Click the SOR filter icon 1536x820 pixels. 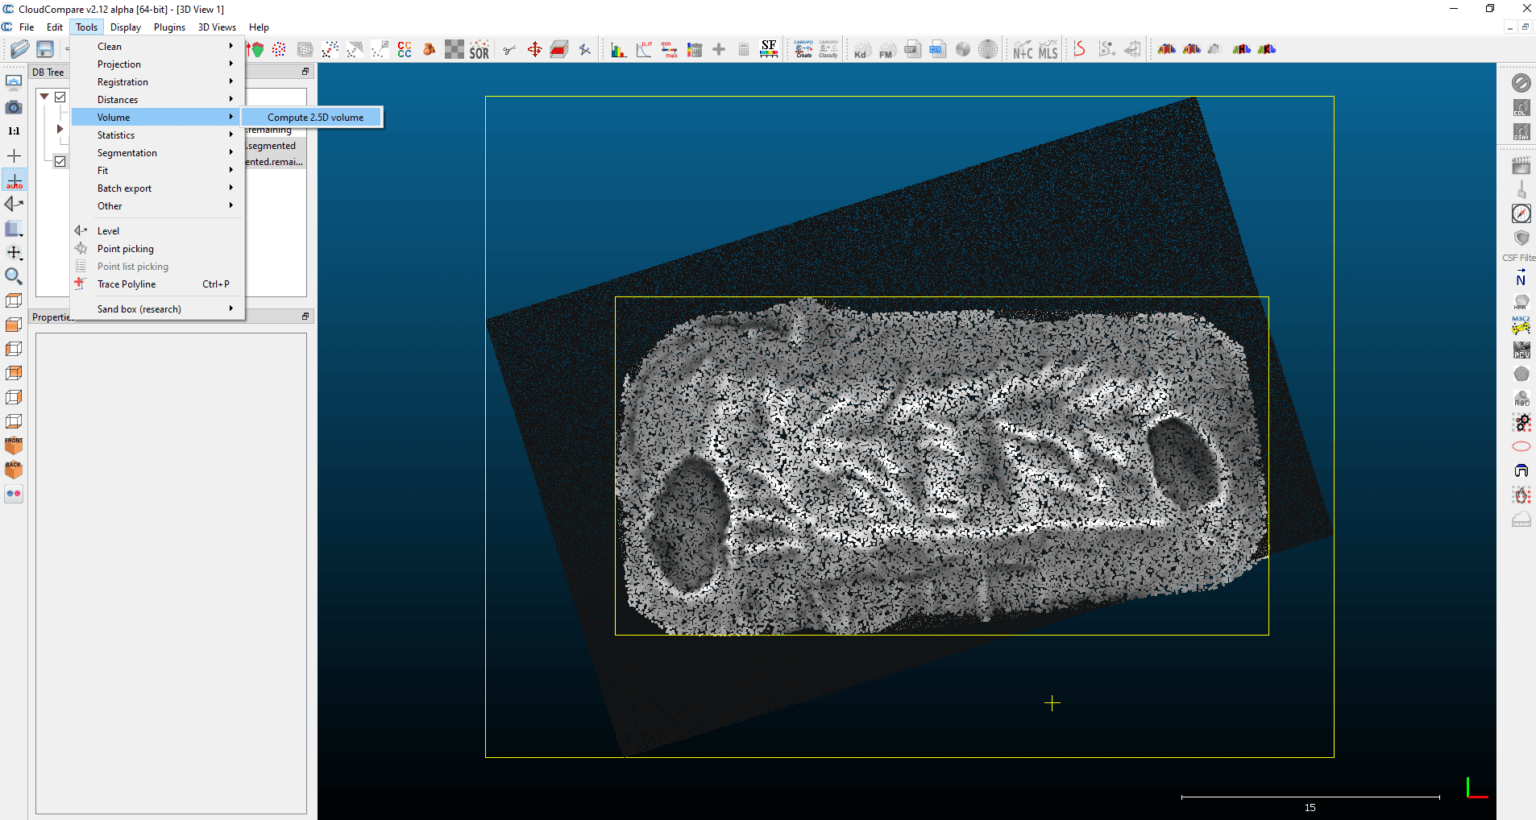(479, 50)
